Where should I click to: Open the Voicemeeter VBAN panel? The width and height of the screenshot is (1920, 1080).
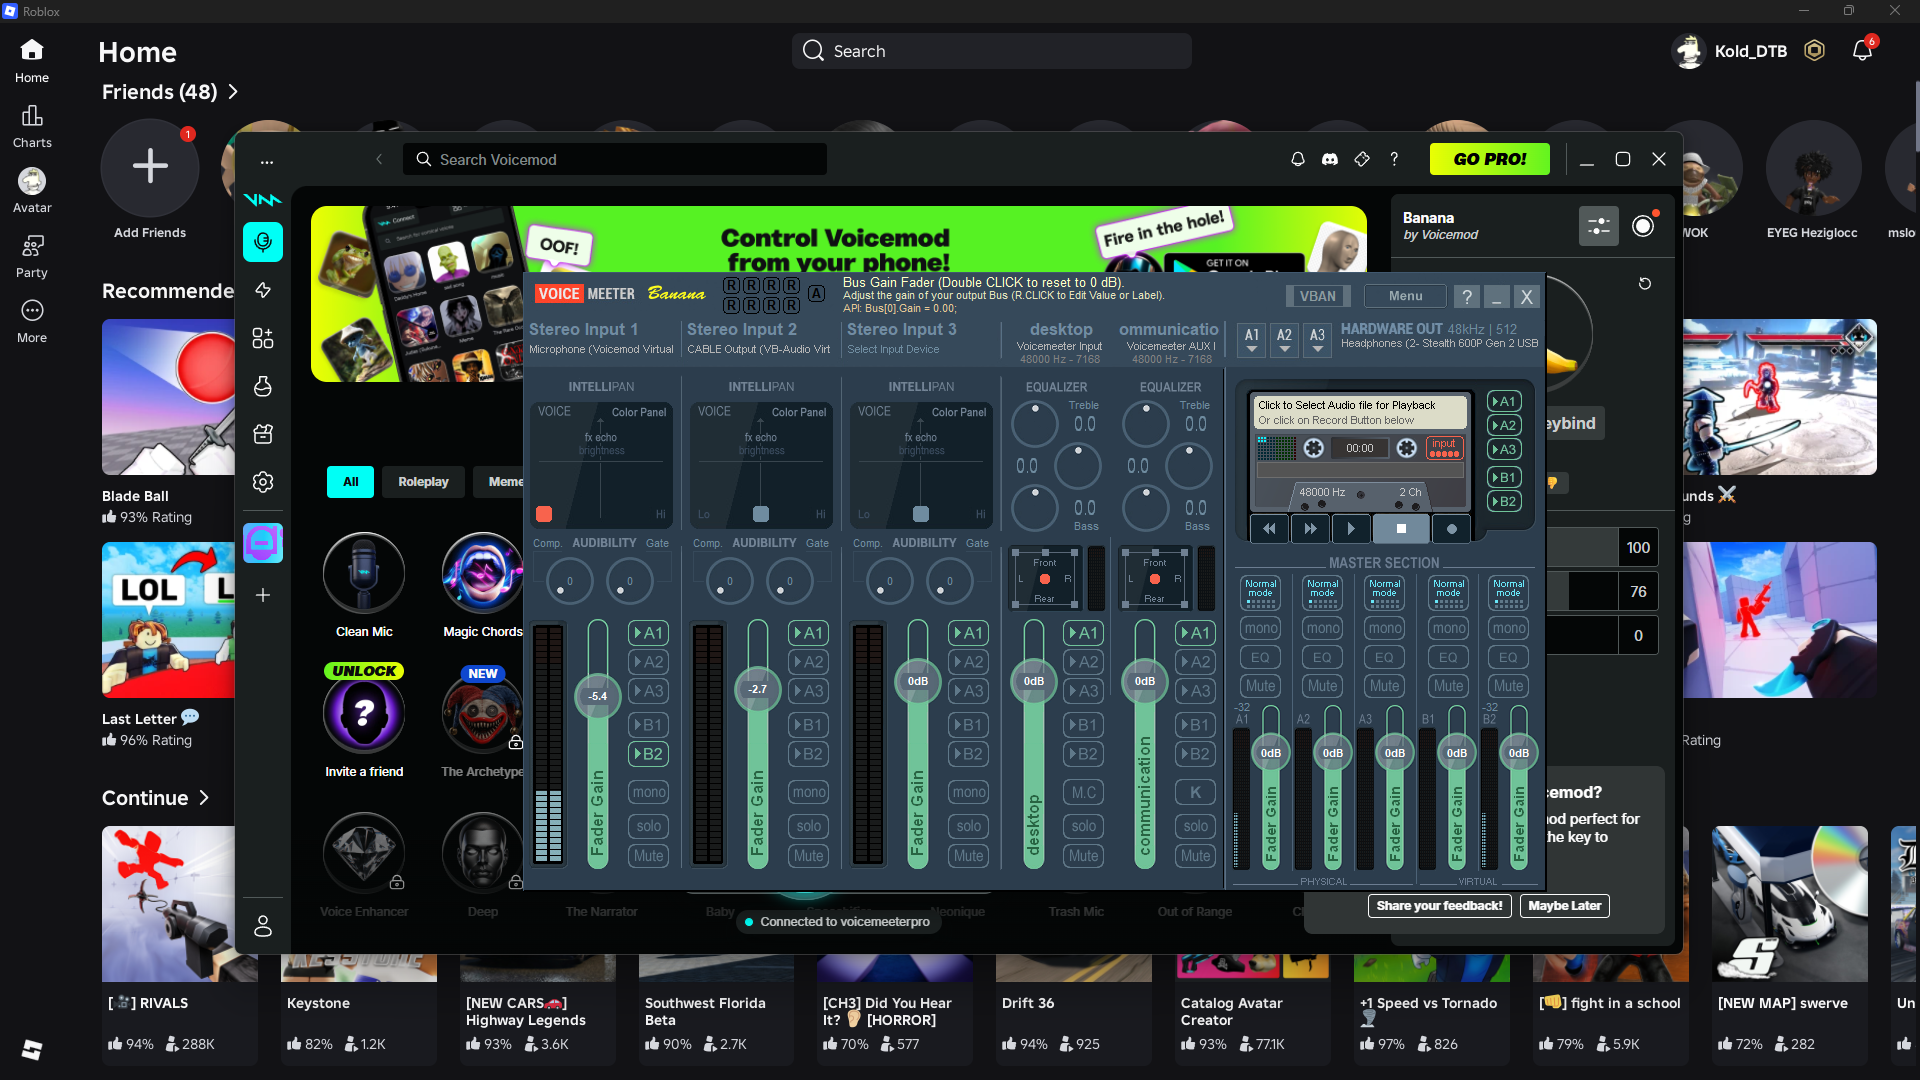[x=1317, y=296]
